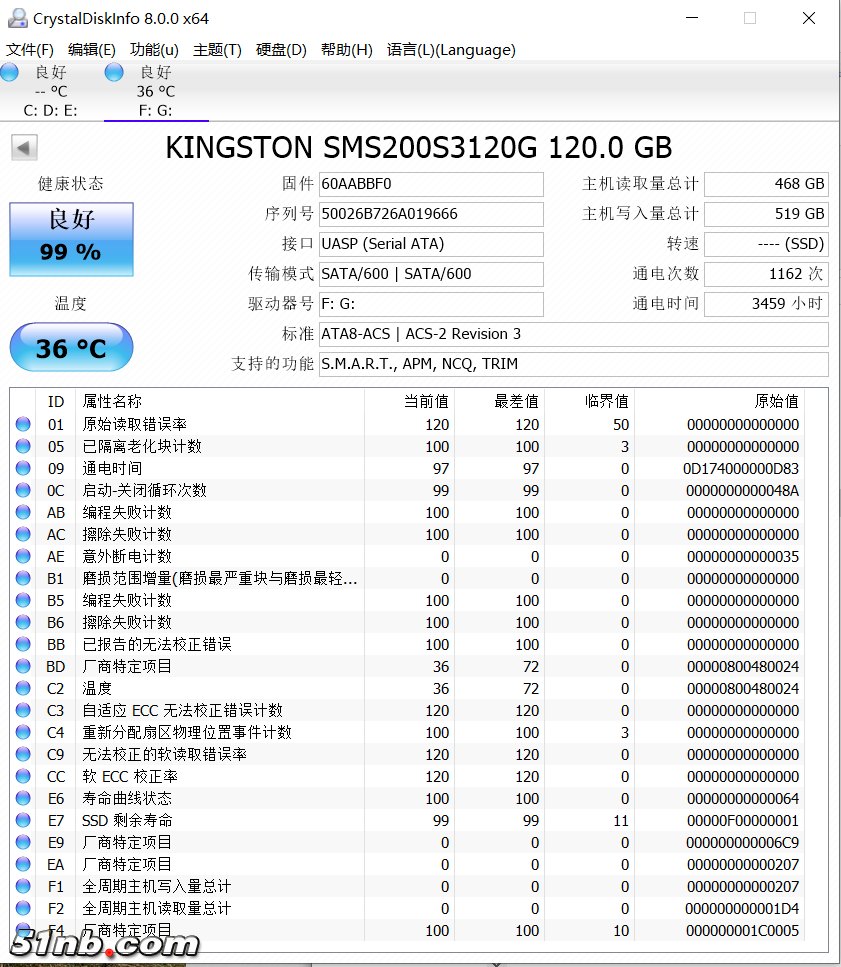Click the 良好 99 % health status button
Viewport: 841px width, 967px height.
tap(71, 239)
